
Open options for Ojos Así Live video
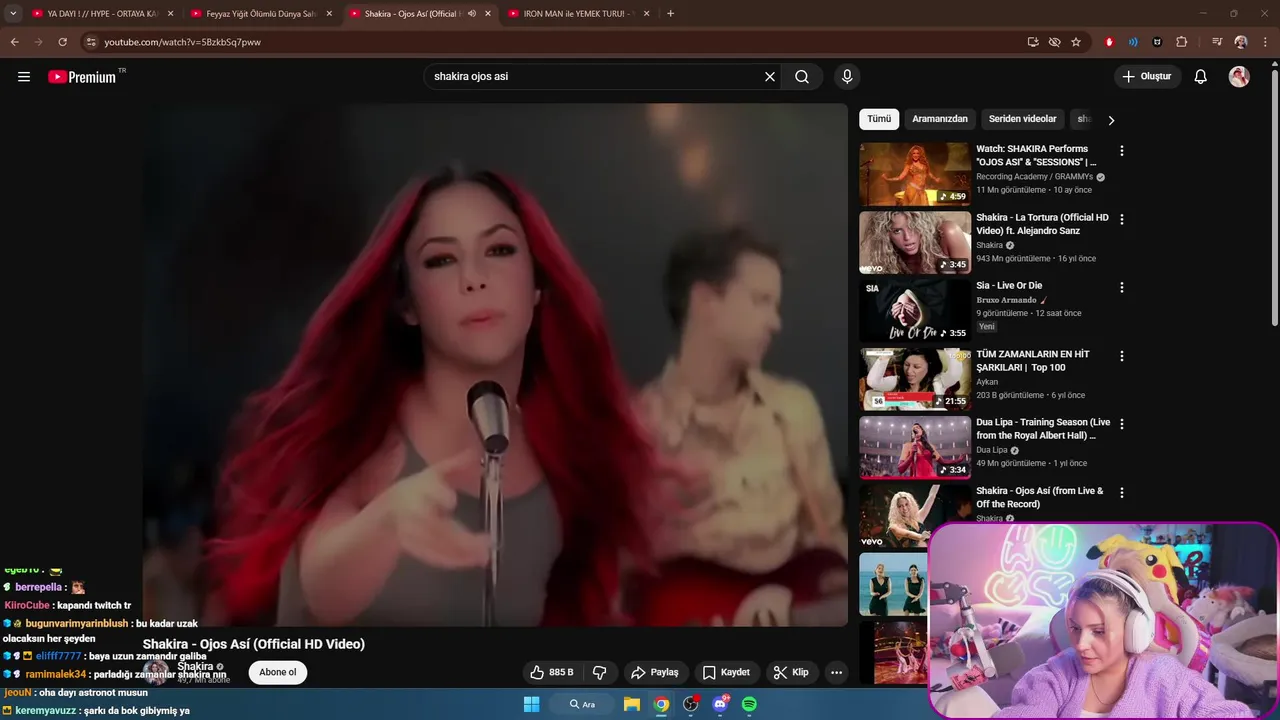coord(1121,493)
